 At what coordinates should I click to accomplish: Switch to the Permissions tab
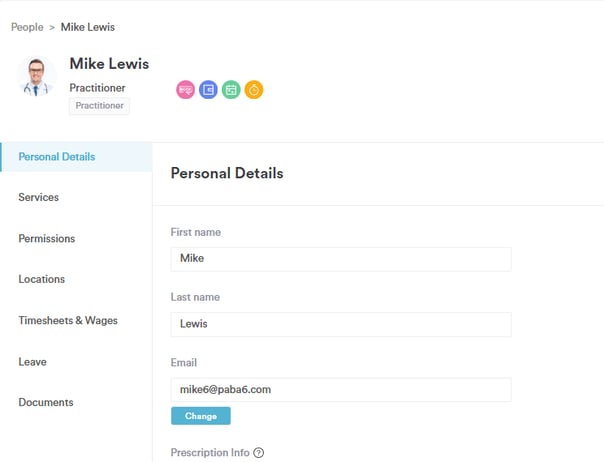click(47, 239)
